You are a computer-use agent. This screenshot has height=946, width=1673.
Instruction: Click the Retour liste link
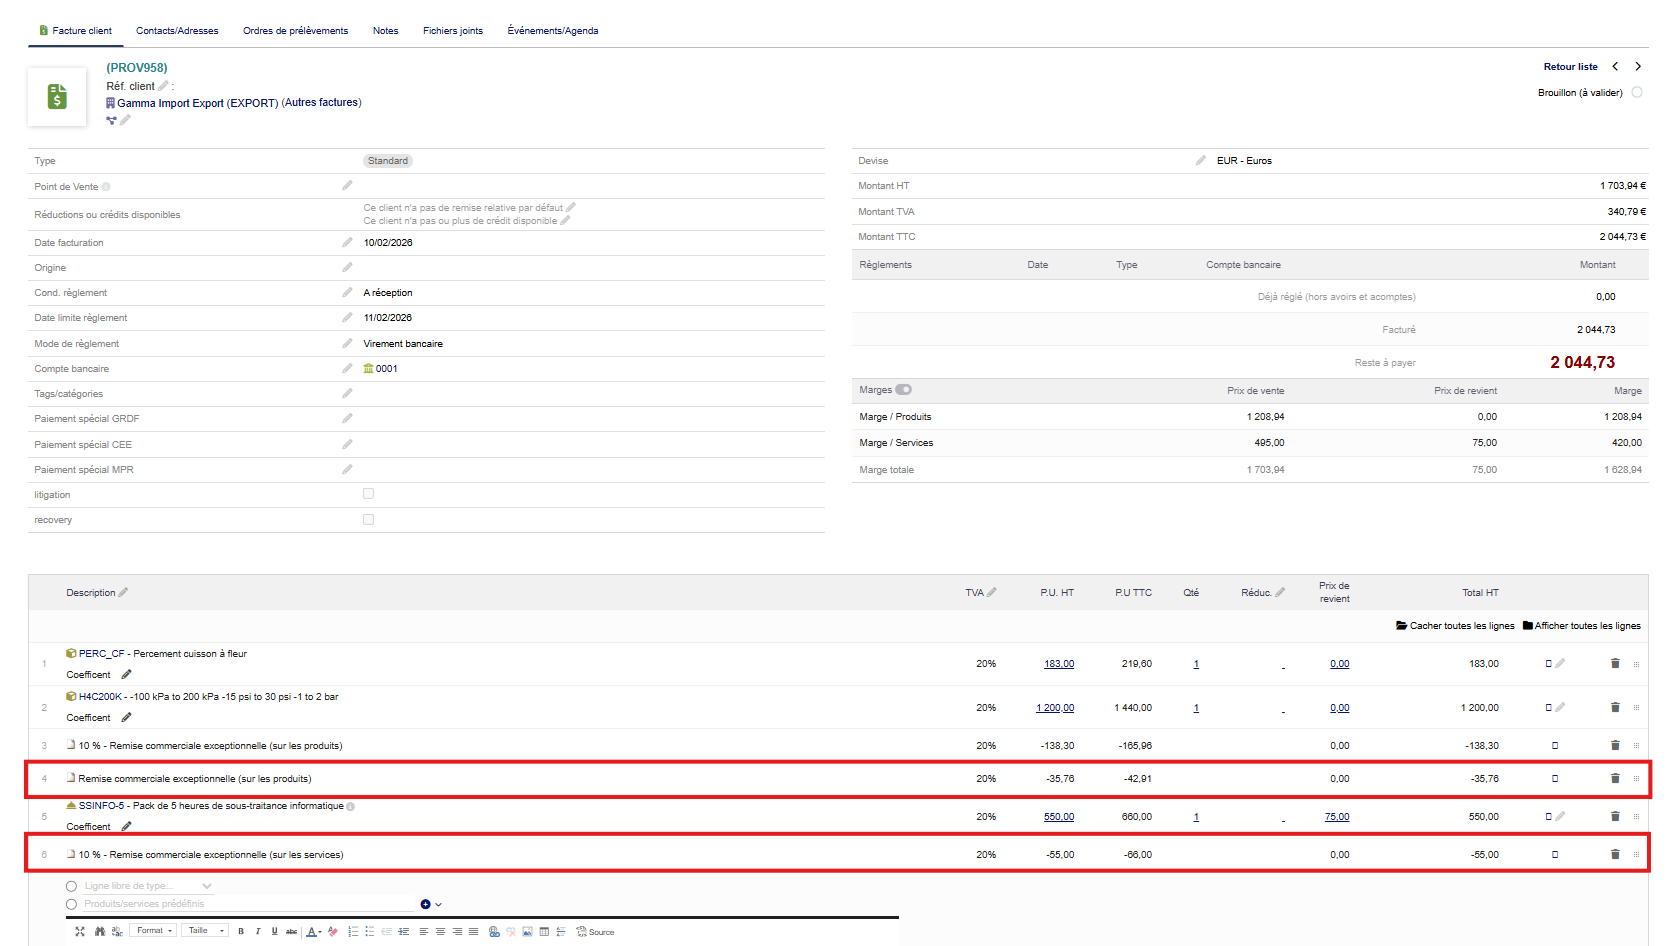coord(1570,67)
